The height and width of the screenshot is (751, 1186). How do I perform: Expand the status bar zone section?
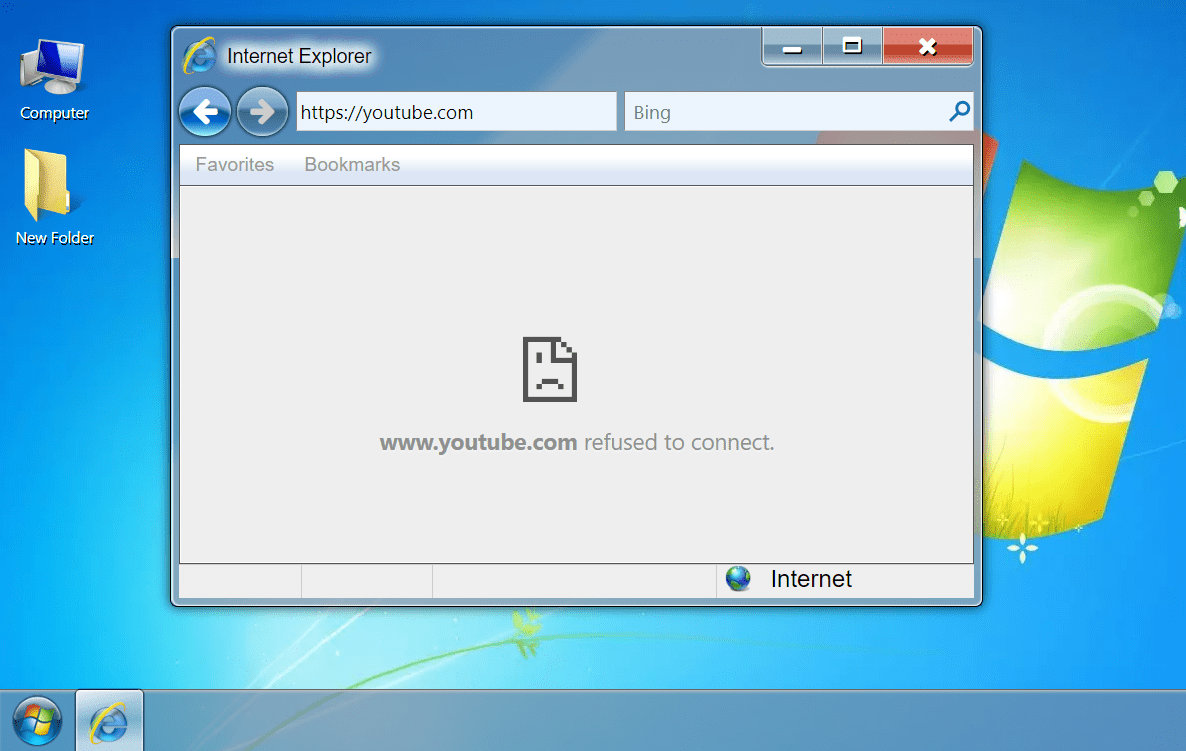click(x=845, y=578)
